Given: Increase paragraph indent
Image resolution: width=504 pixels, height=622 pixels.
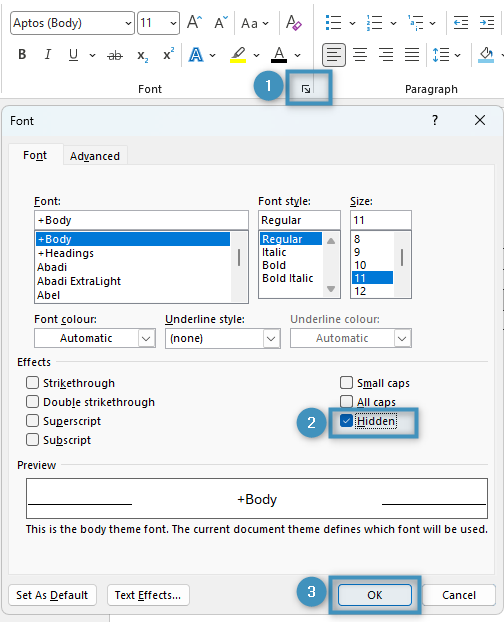Looking at the screenshot, I should pyautogui.click(x=487, y=23).
